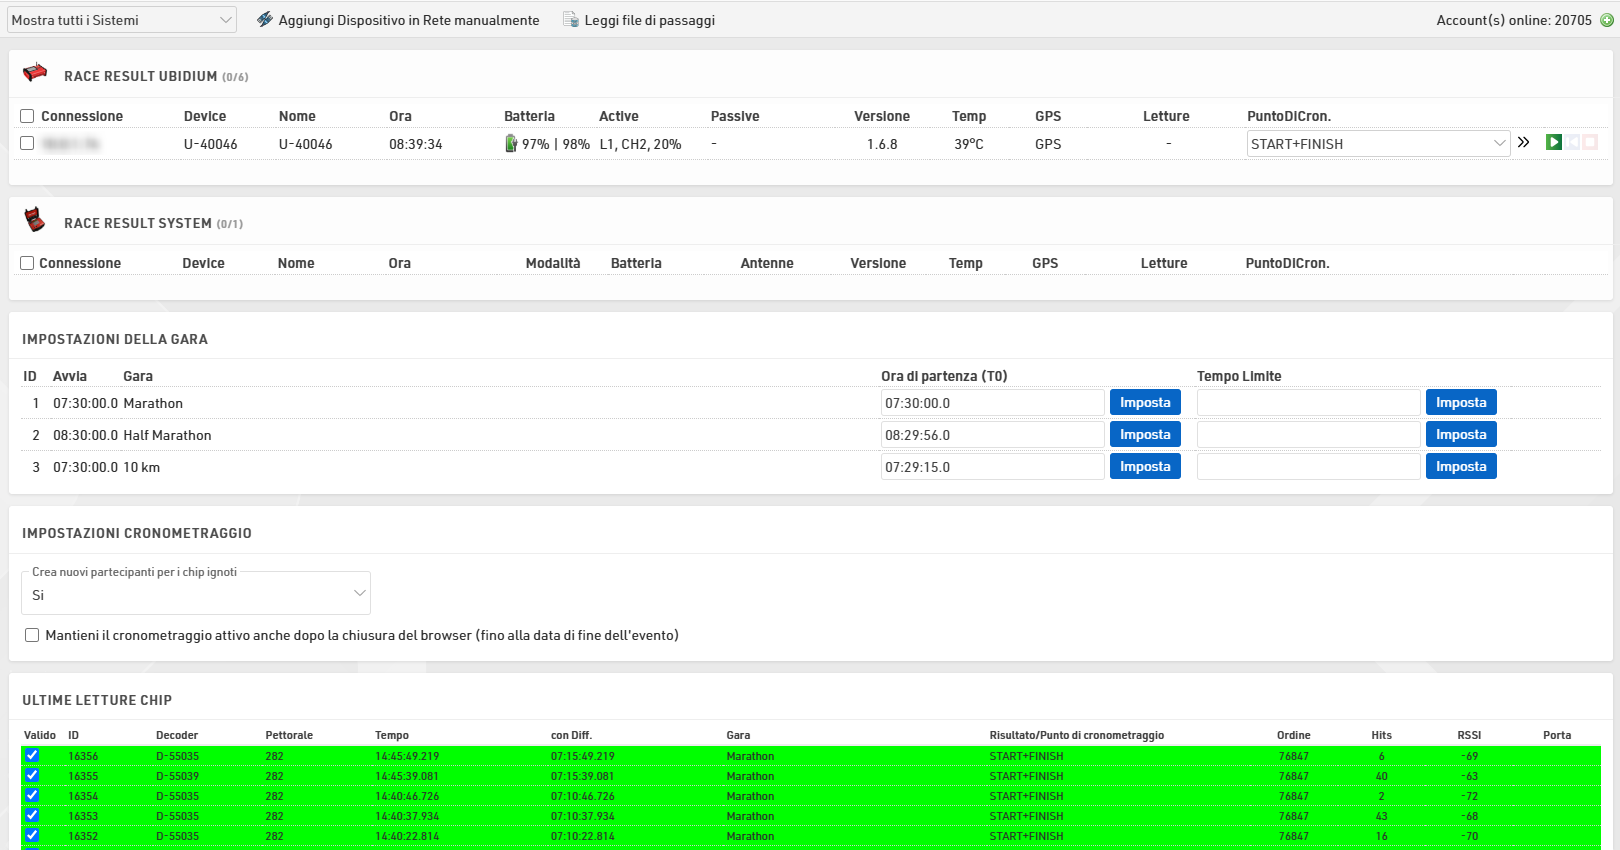
Task: Tick the Ubidium Connessione header checkbox
Action: (27, 116)
